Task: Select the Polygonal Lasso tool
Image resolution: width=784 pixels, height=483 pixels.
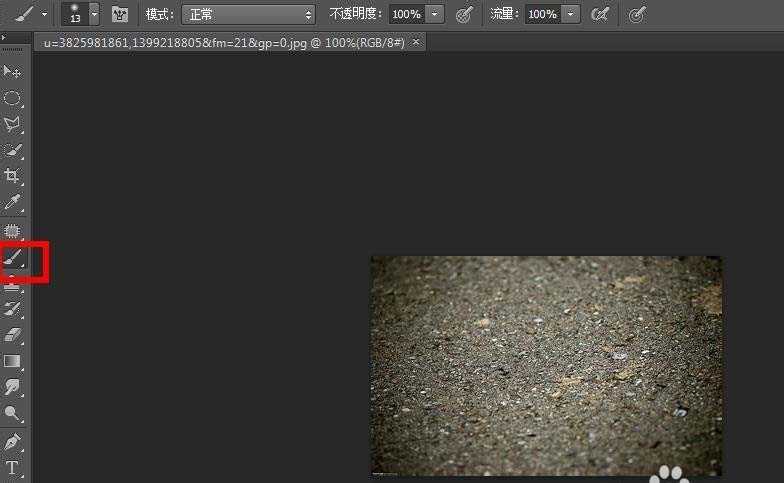Action: (12, 124)
